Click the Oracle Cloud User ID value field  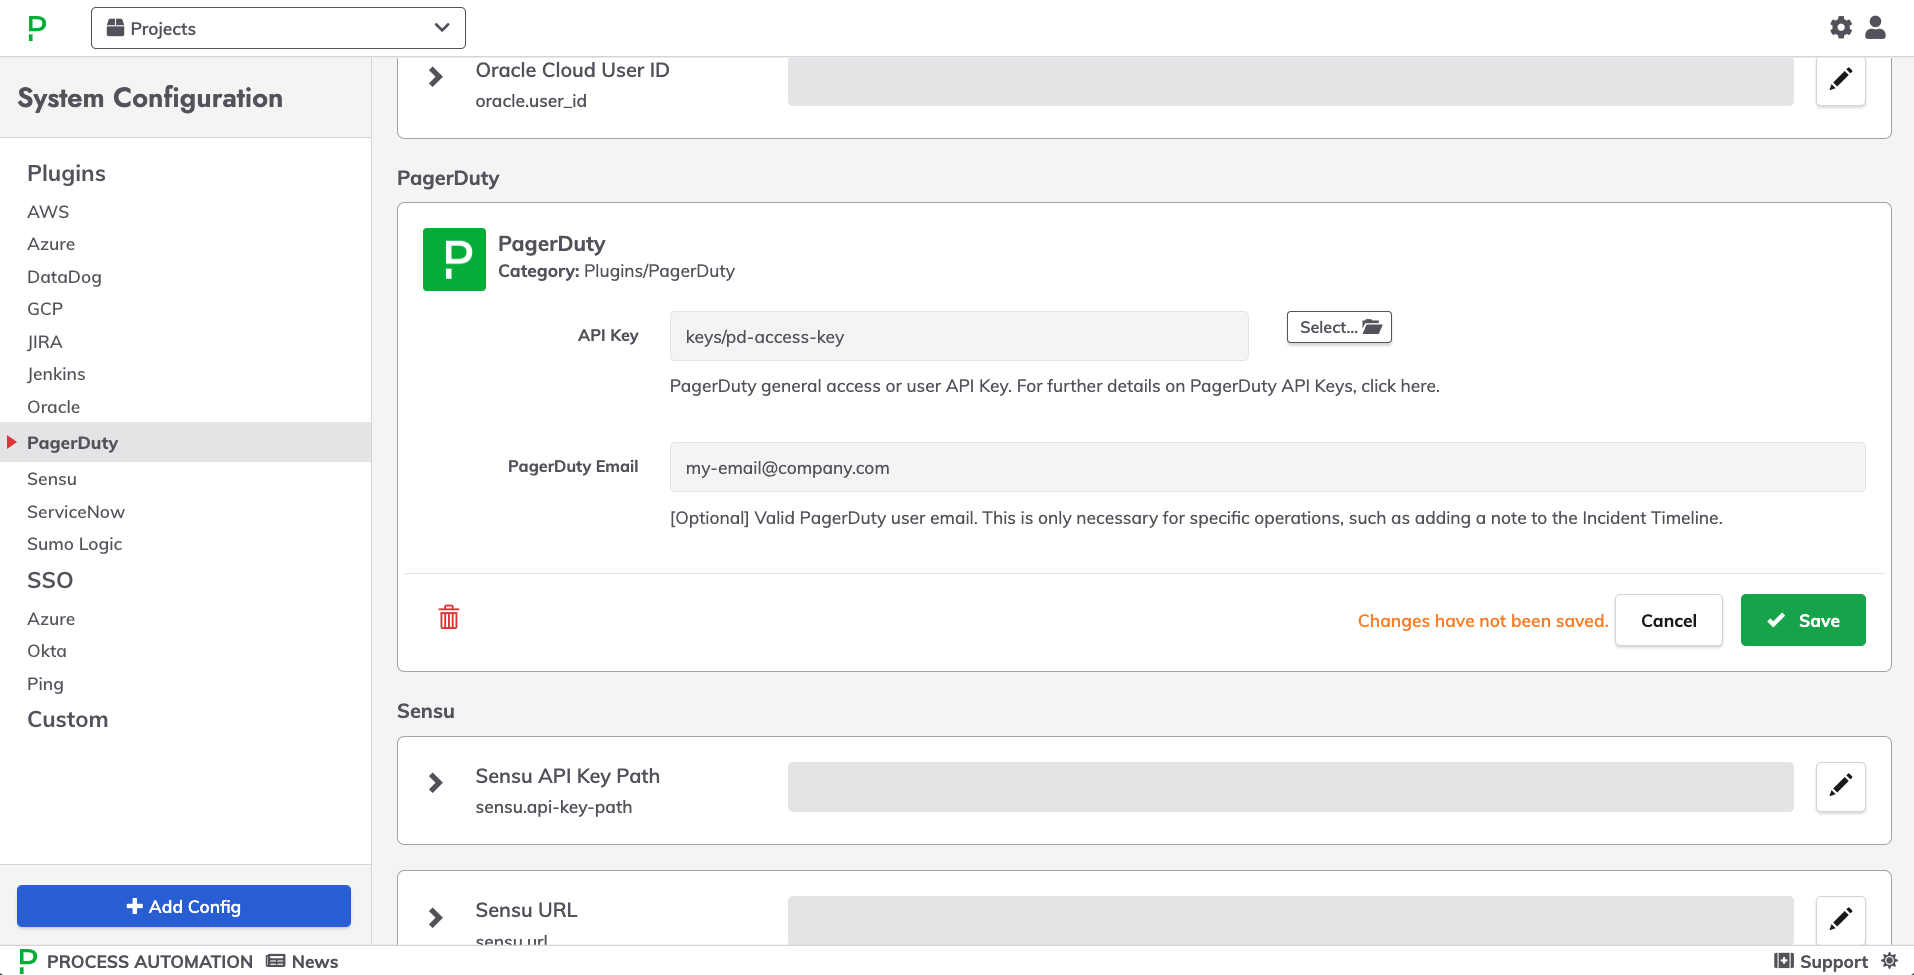coord(1290,81)
